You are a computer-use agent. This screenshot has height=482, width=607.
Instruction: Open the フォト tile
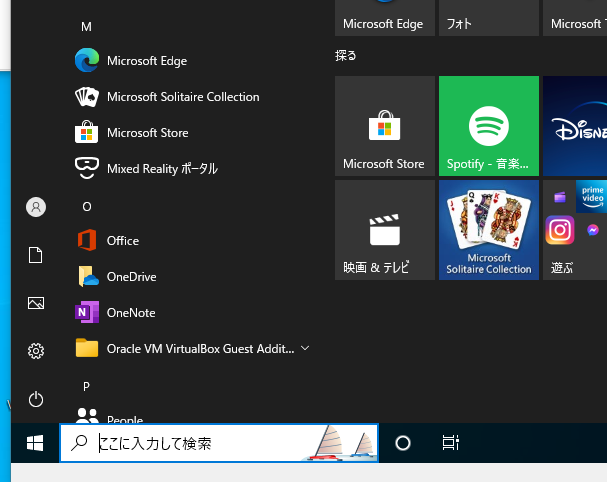[489, 18]
